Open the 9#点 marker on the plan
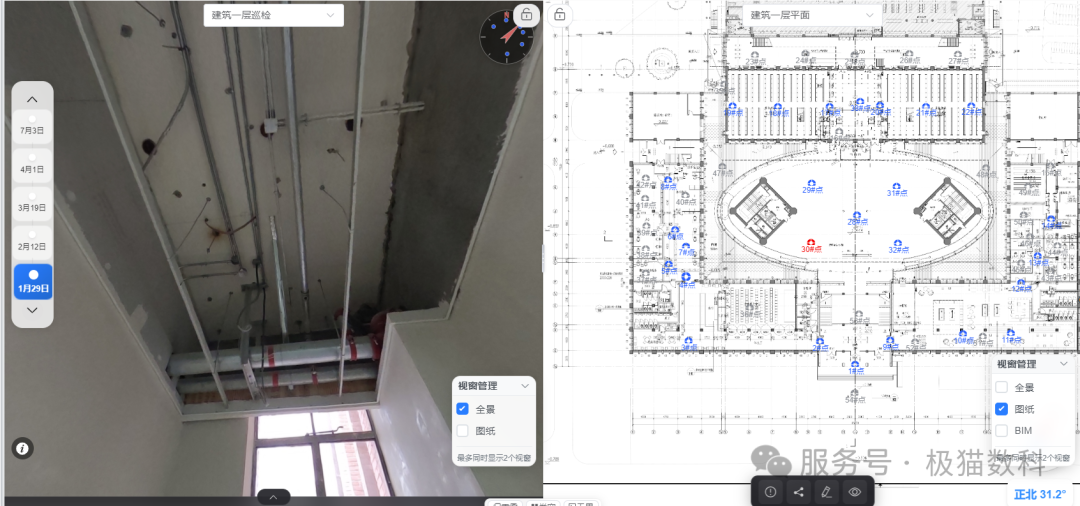 [890, 344]
